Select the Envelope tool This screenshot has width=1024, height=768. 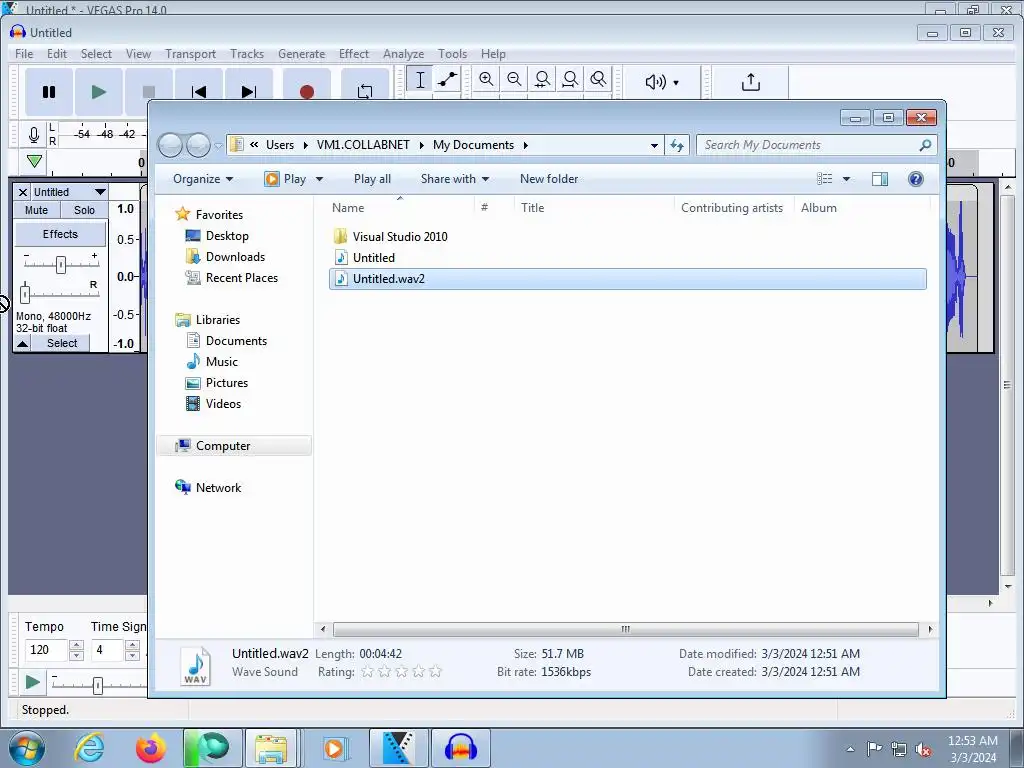tap(447, 80)
